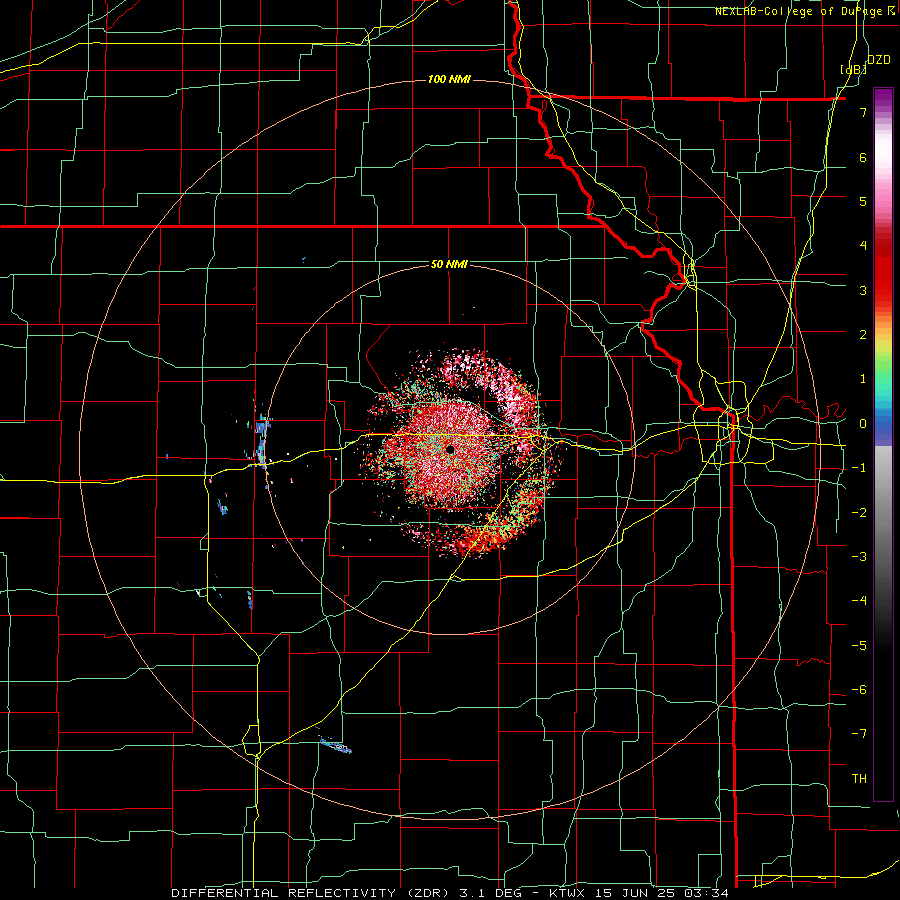Click the 2 tick on the color scale
The height and width of the screenshot is (900, 900).
863,335
